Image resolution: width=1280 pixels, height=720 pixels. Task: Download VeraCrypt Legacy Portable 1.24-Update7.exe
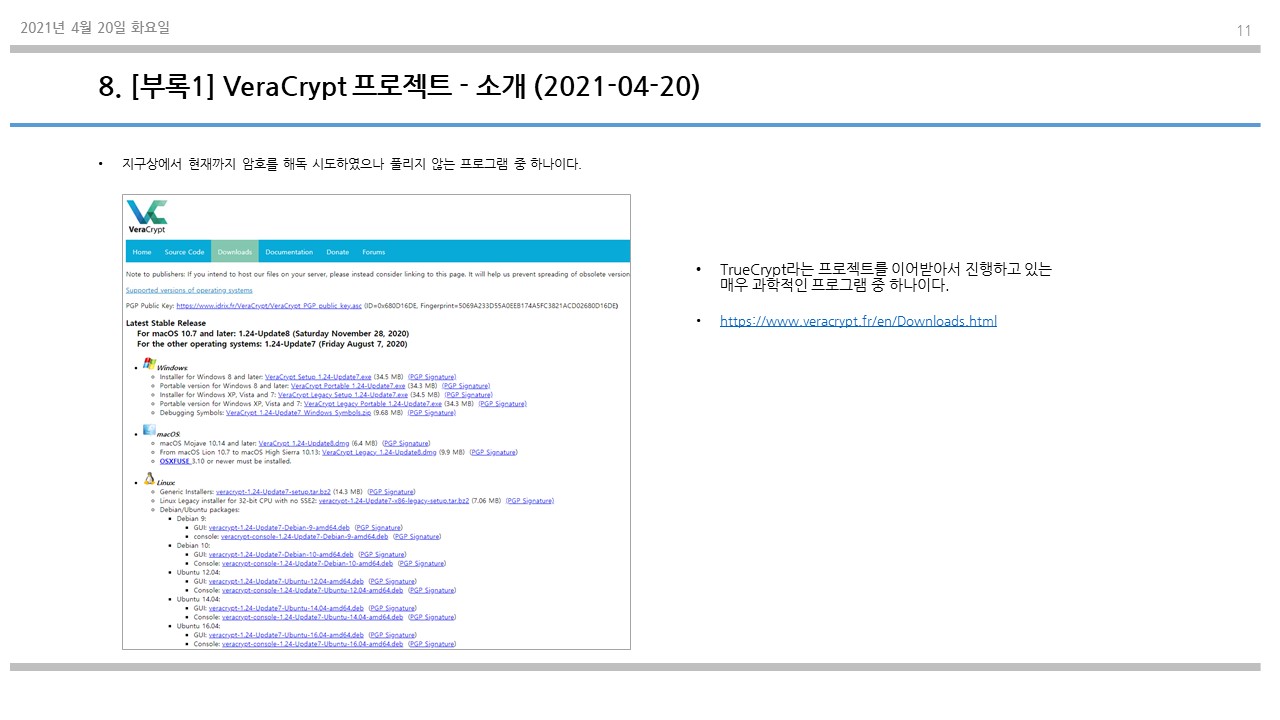coord(373,403)
